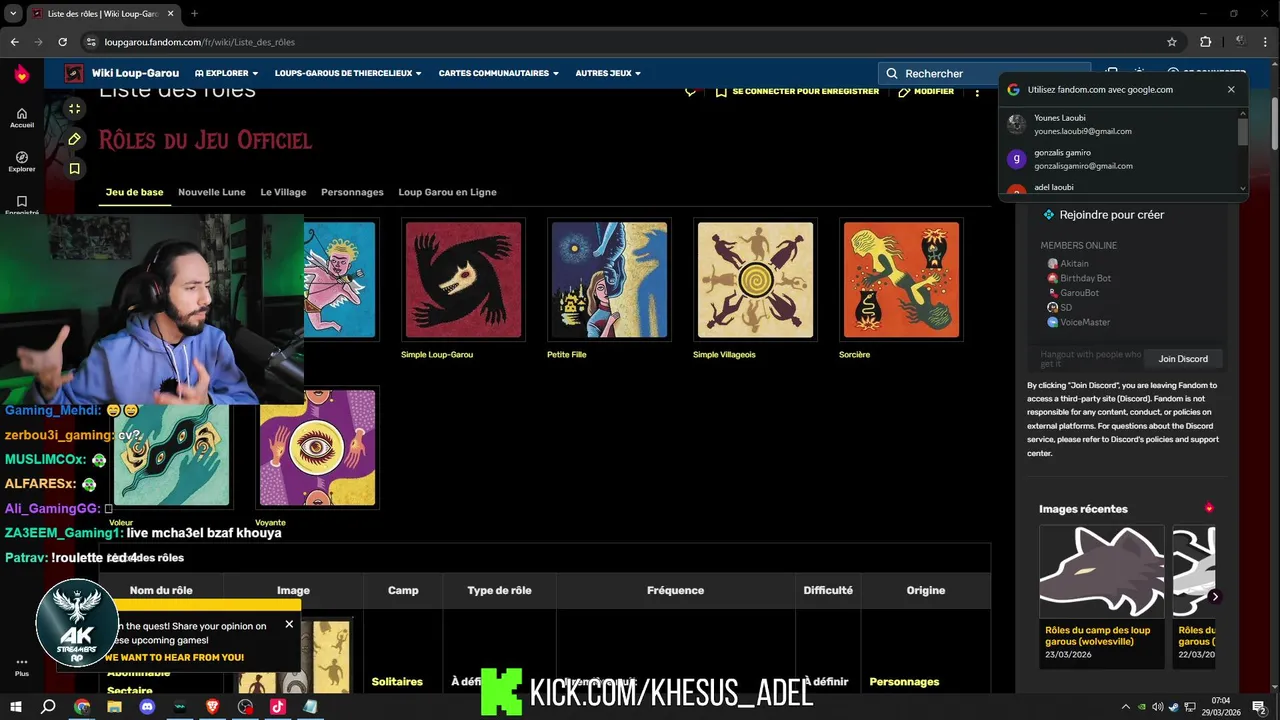Choose gonzalis gamiro Google account
The width and height of the screenshot is (1280, 720).
pos(1118,159)
